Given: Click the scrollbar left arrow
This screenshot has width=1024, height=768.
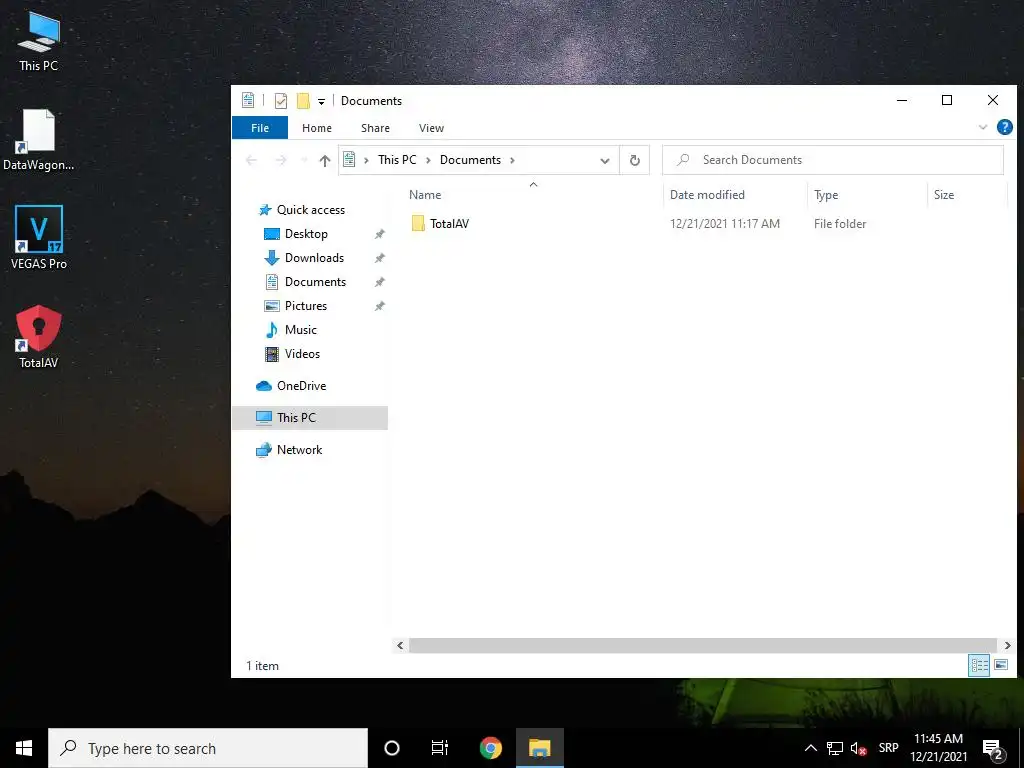Looking at the screenshot, I should [x=400, y=645].
